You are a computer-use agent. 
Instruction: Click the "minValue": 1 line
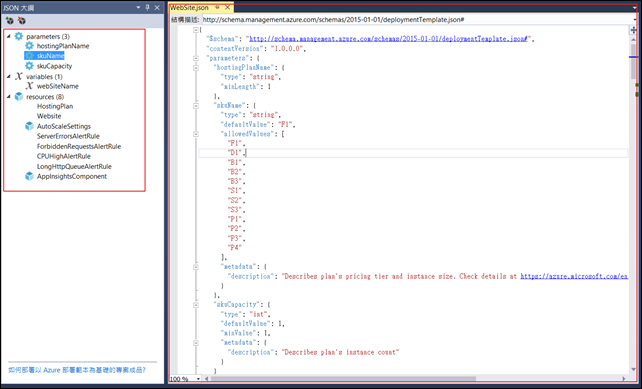pyautogui.click(x=246, y=333)
